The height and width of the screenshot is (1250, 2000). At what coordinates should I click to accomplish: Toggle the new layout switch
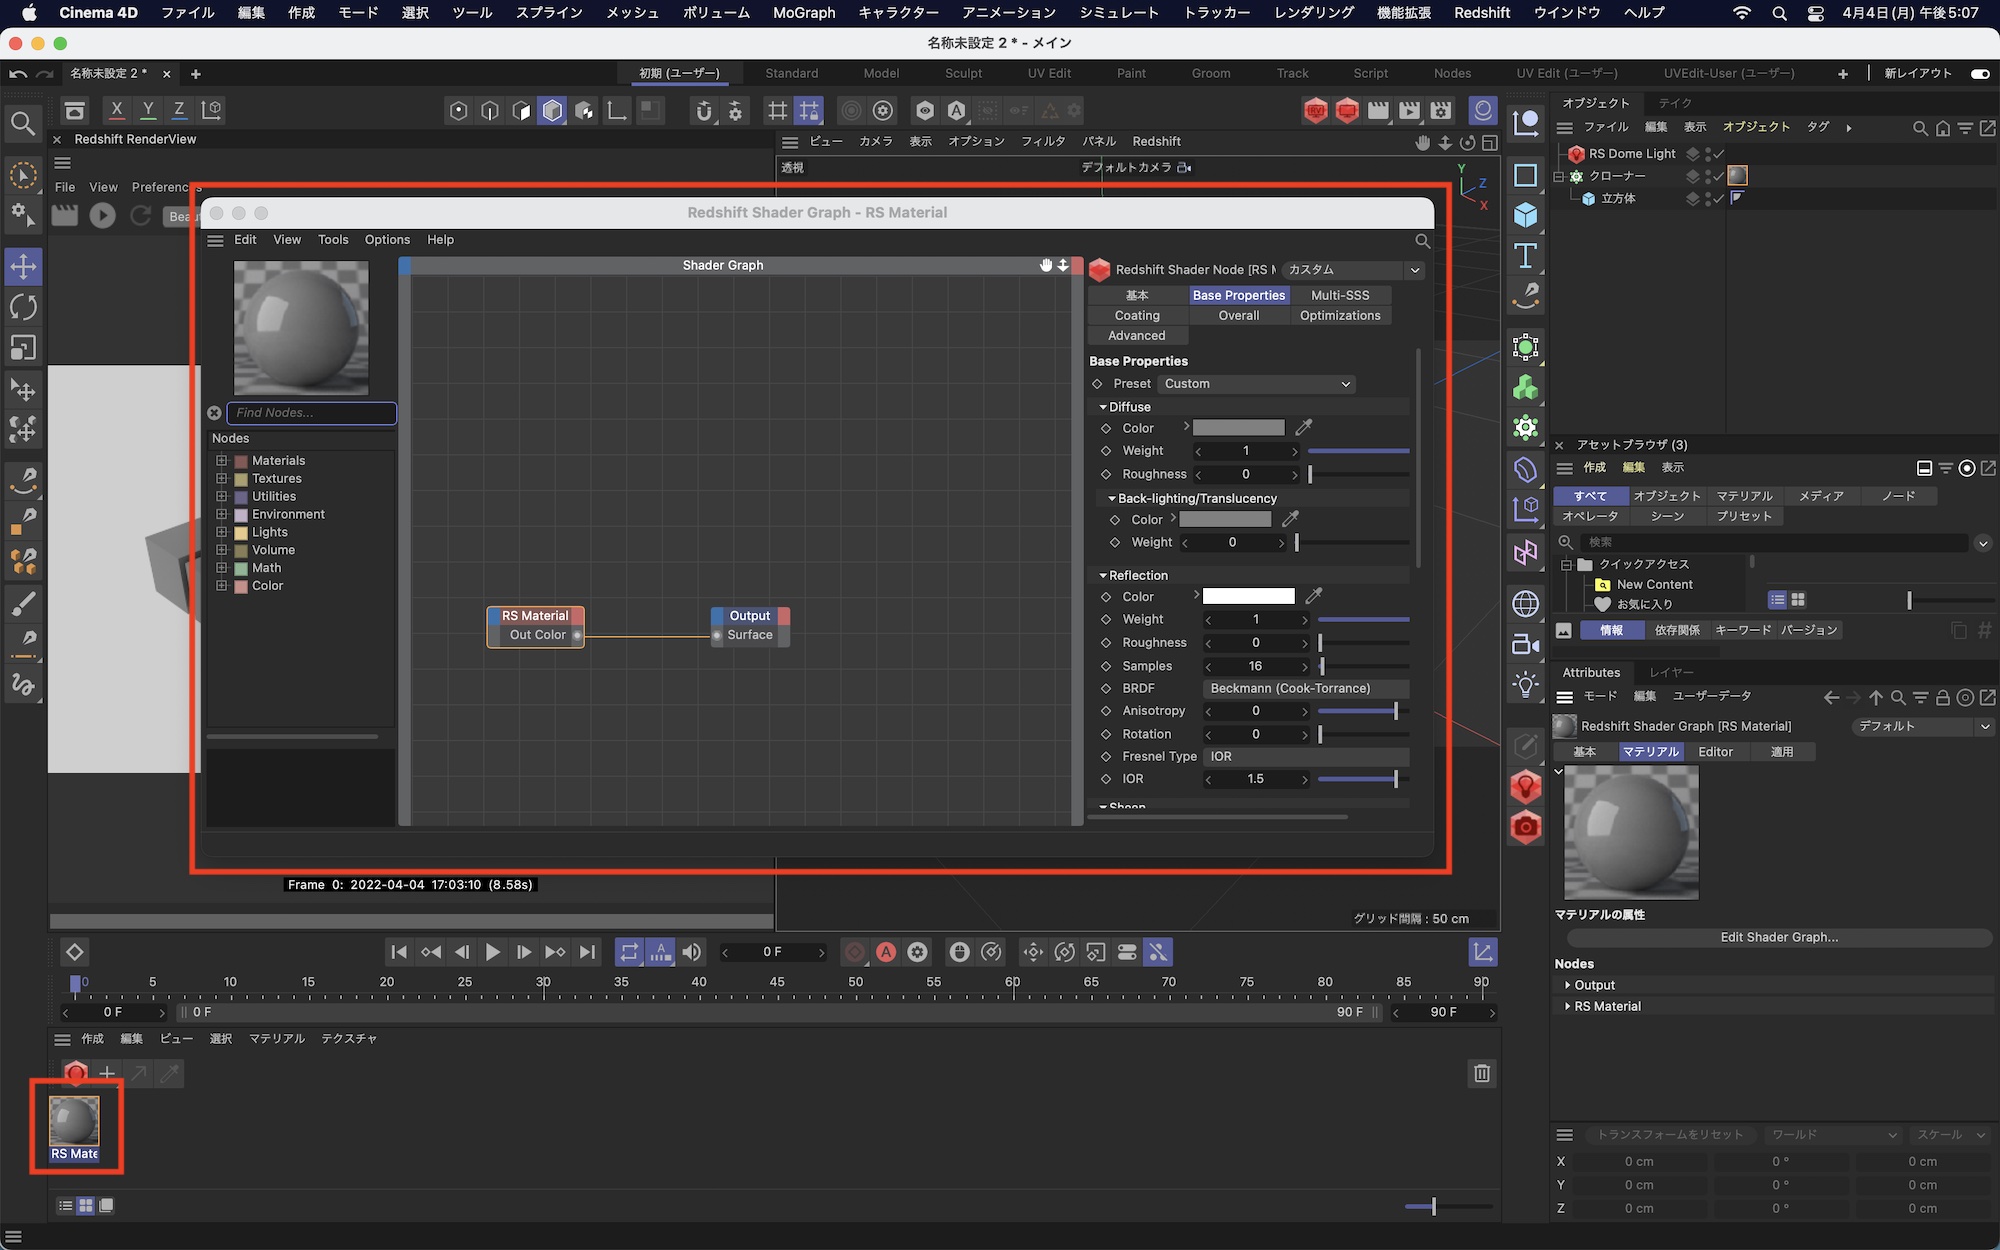(x=1979, y=73)
